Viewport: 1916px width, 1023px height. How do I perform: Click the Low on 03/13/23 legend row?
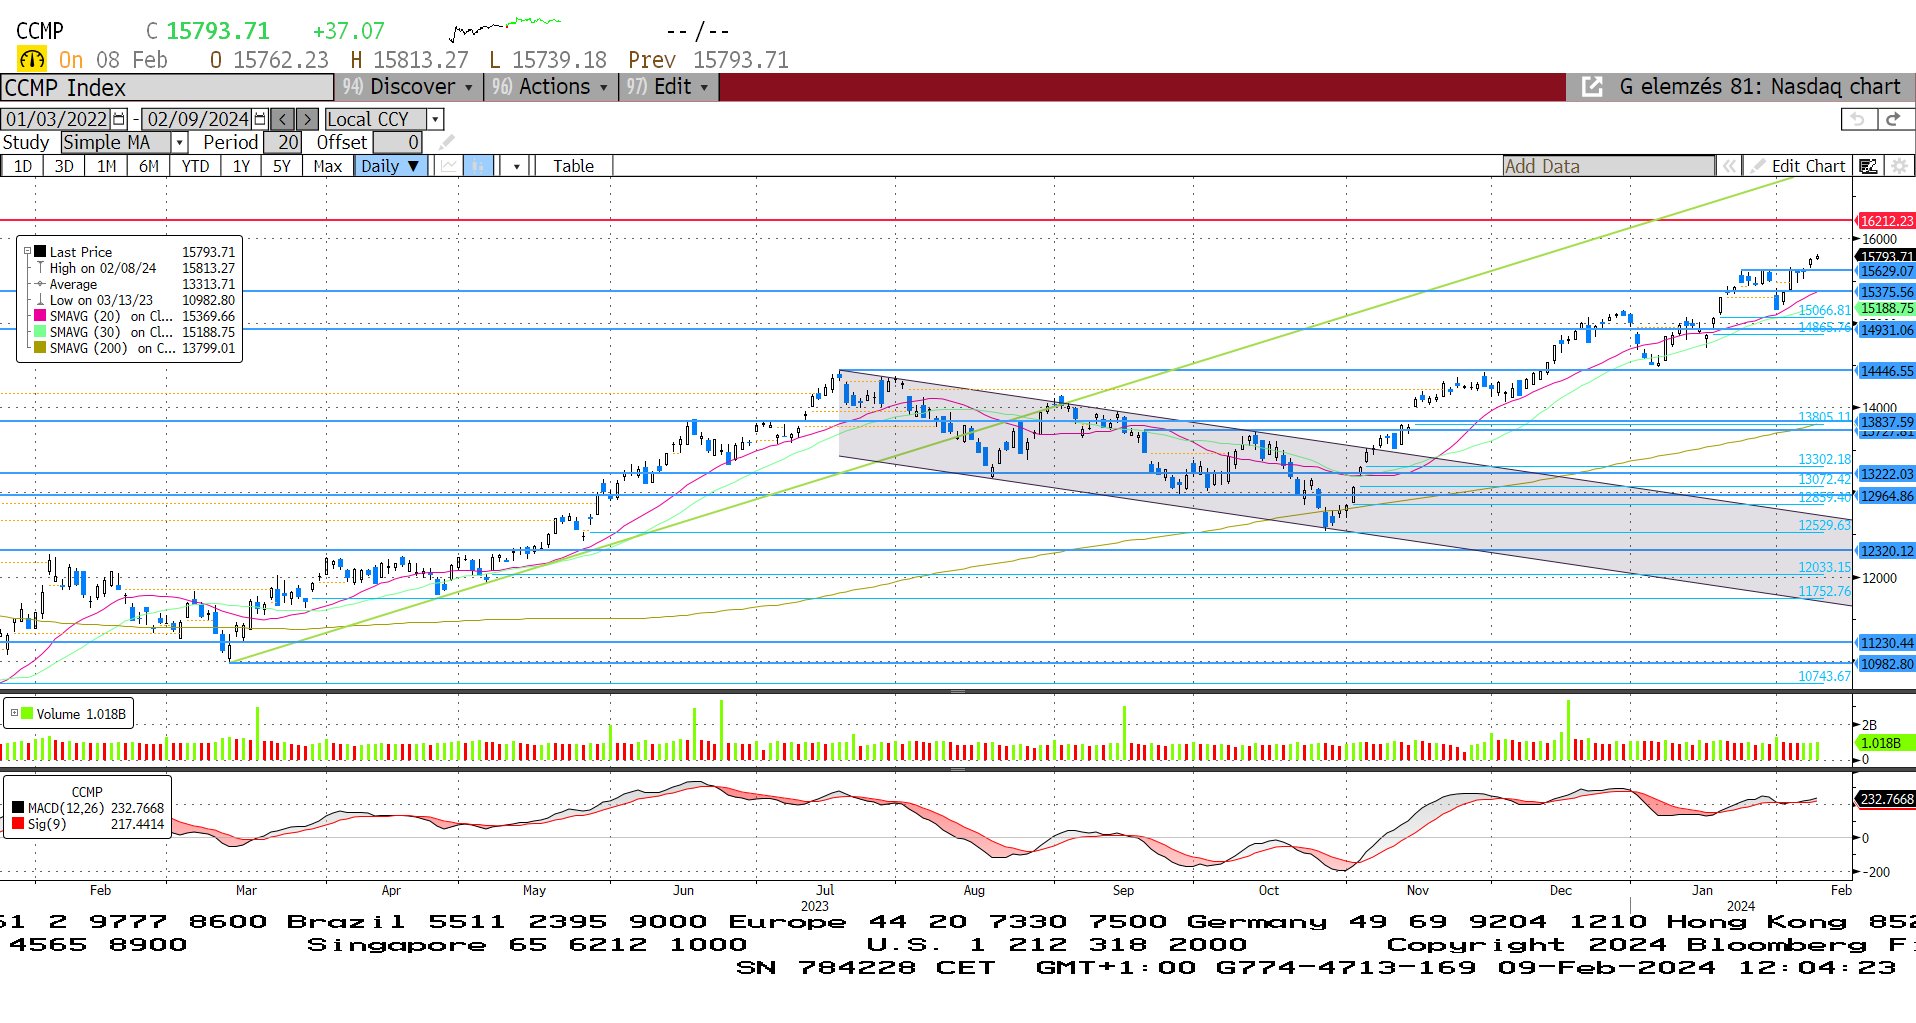tap(135, 300)
